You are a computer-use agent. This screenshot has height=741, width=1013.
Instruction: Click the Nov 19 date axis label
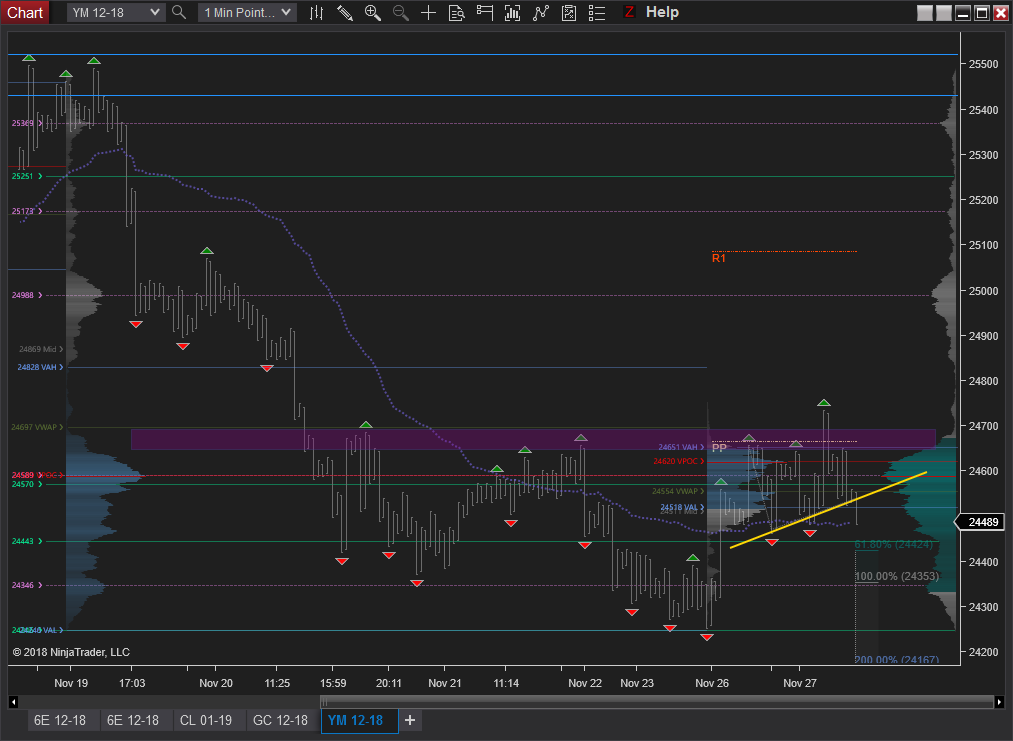71,683
